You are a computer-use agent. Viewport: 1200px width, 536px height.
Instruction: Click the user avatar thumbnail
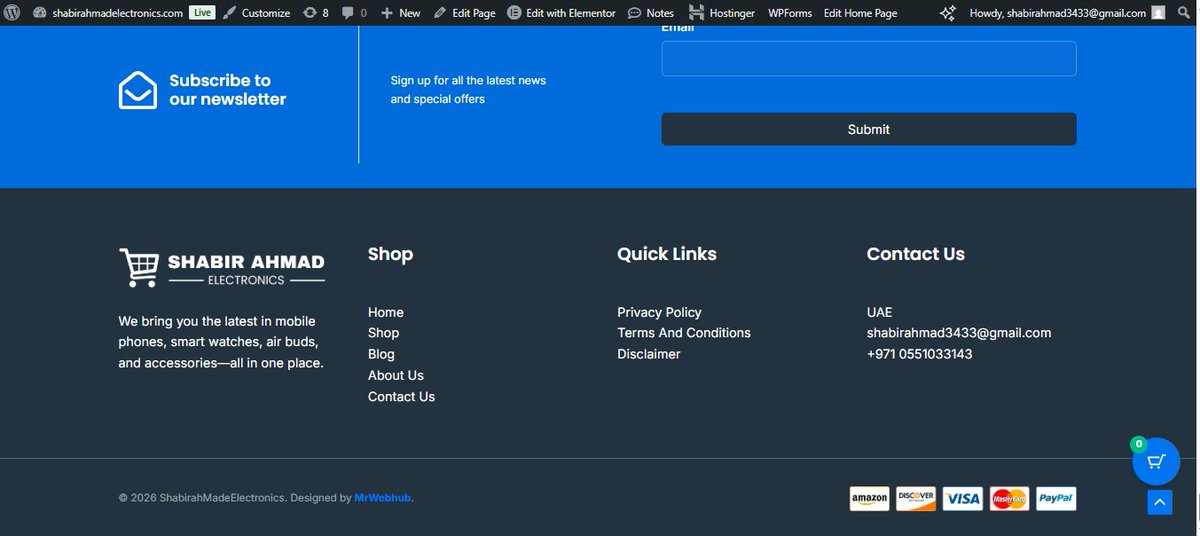[1158, 13]
